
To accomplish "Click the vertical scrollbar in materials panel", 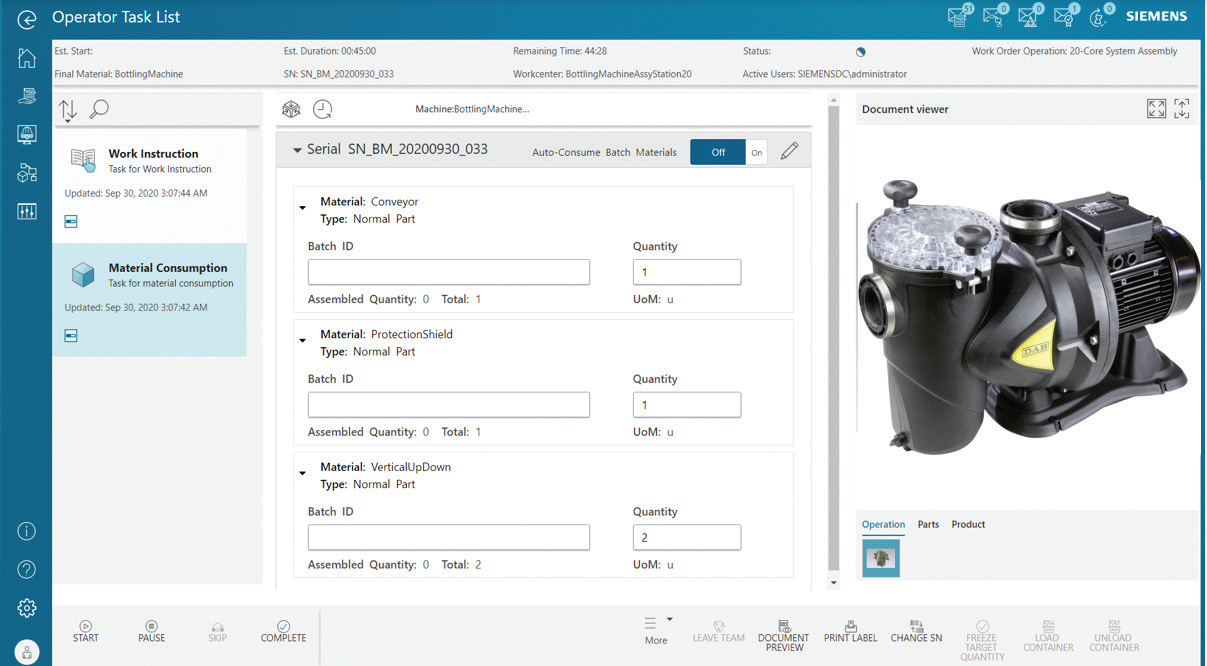I will 834,350.
